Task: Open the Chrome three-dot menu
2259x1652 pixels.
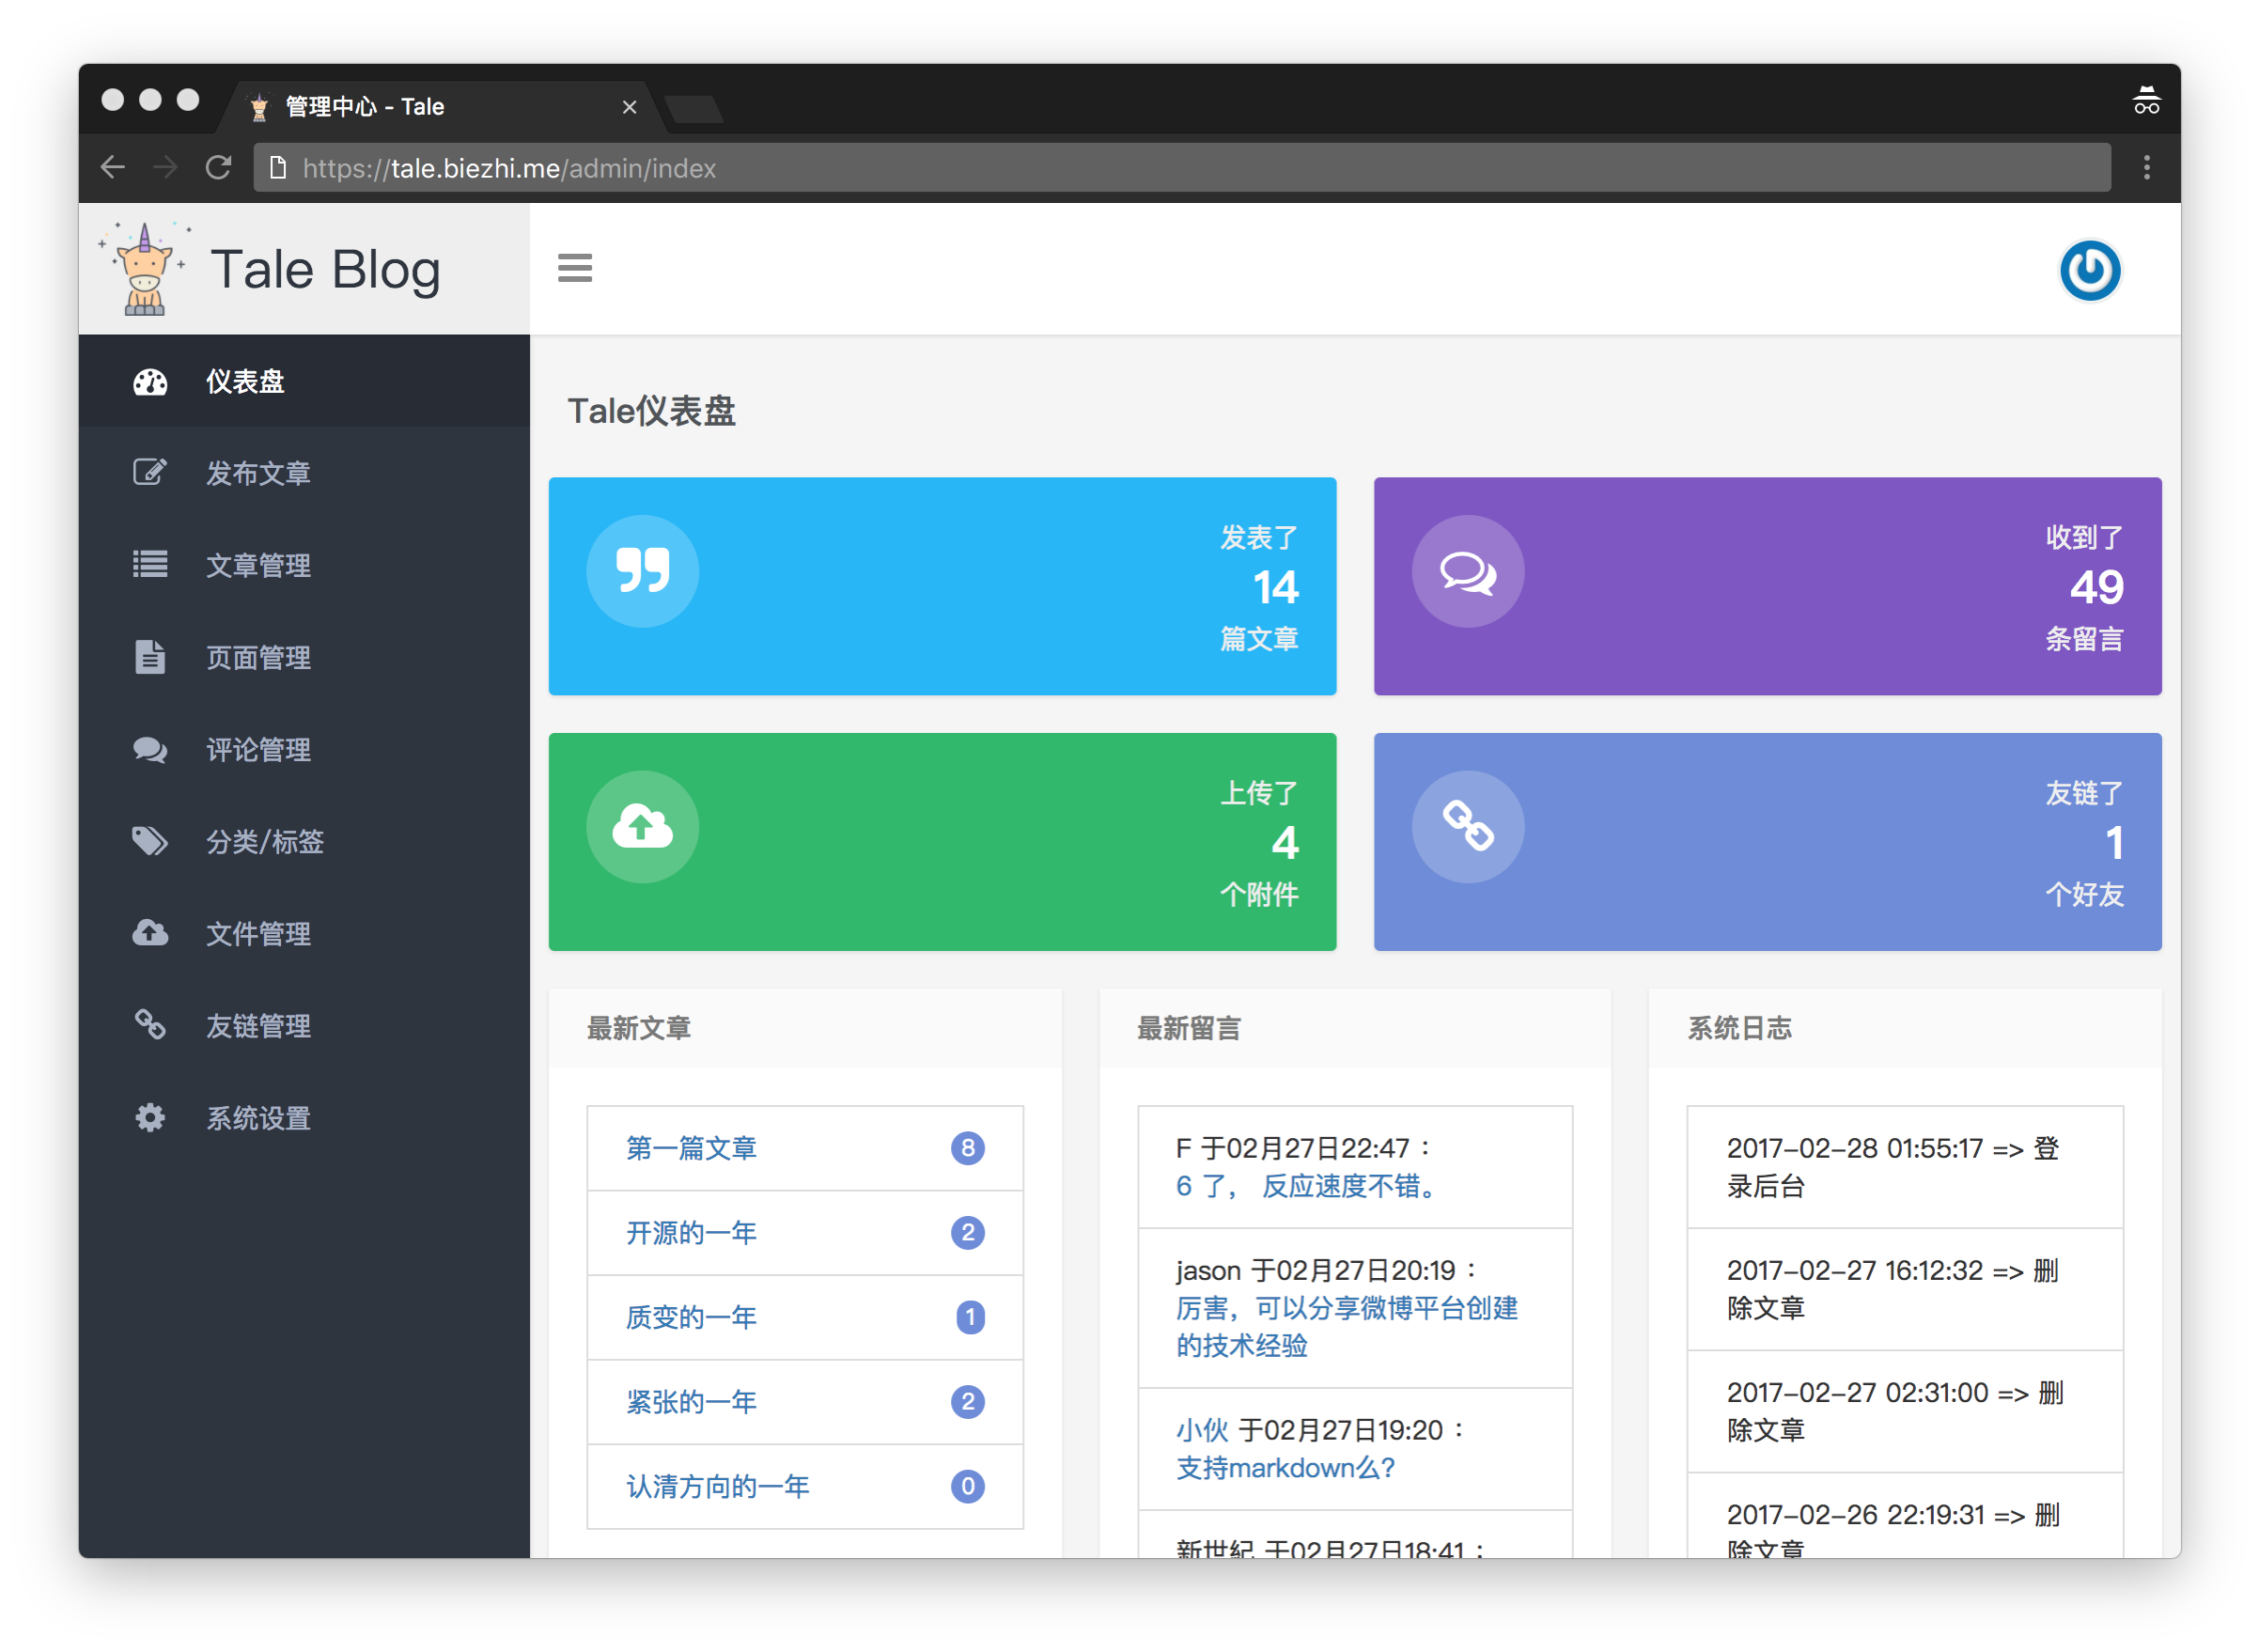Action: 2146,168
